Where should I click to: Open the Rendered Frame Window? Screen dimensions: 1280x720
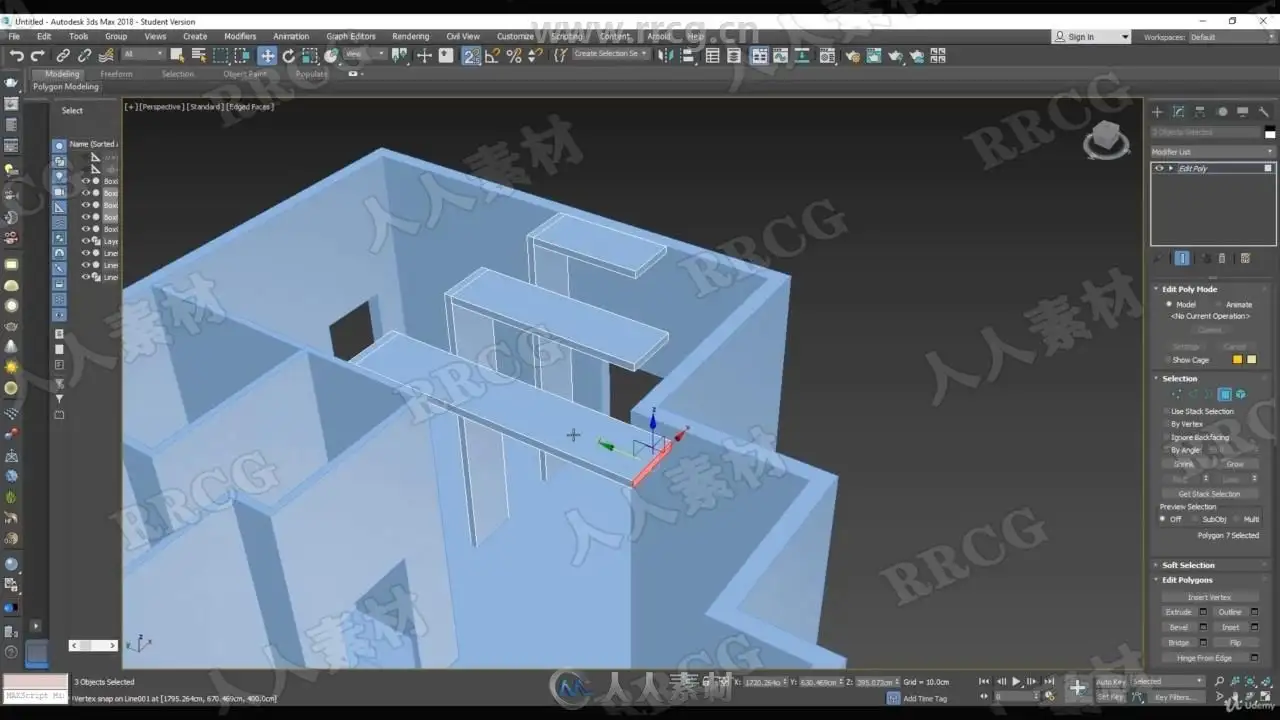pyautogui.click(x=872, y=56)
